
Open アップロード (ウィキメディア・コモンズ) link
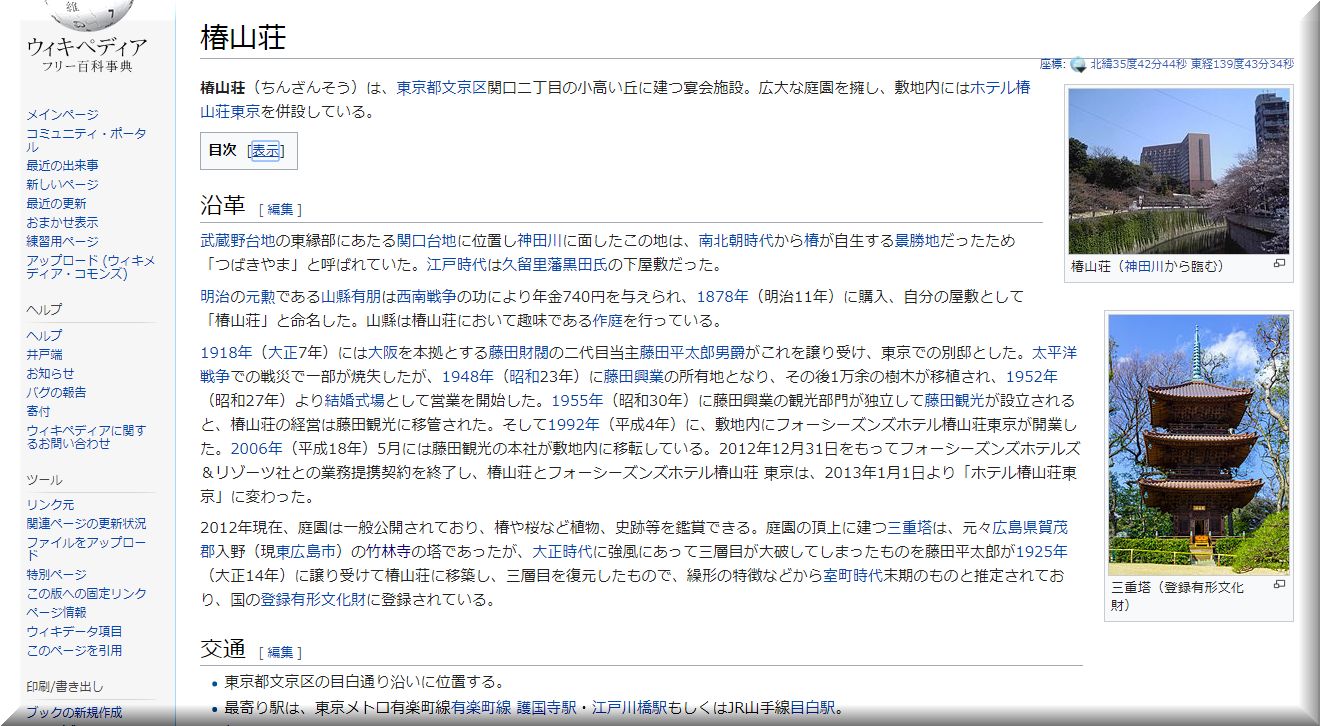tap(90, 267)
